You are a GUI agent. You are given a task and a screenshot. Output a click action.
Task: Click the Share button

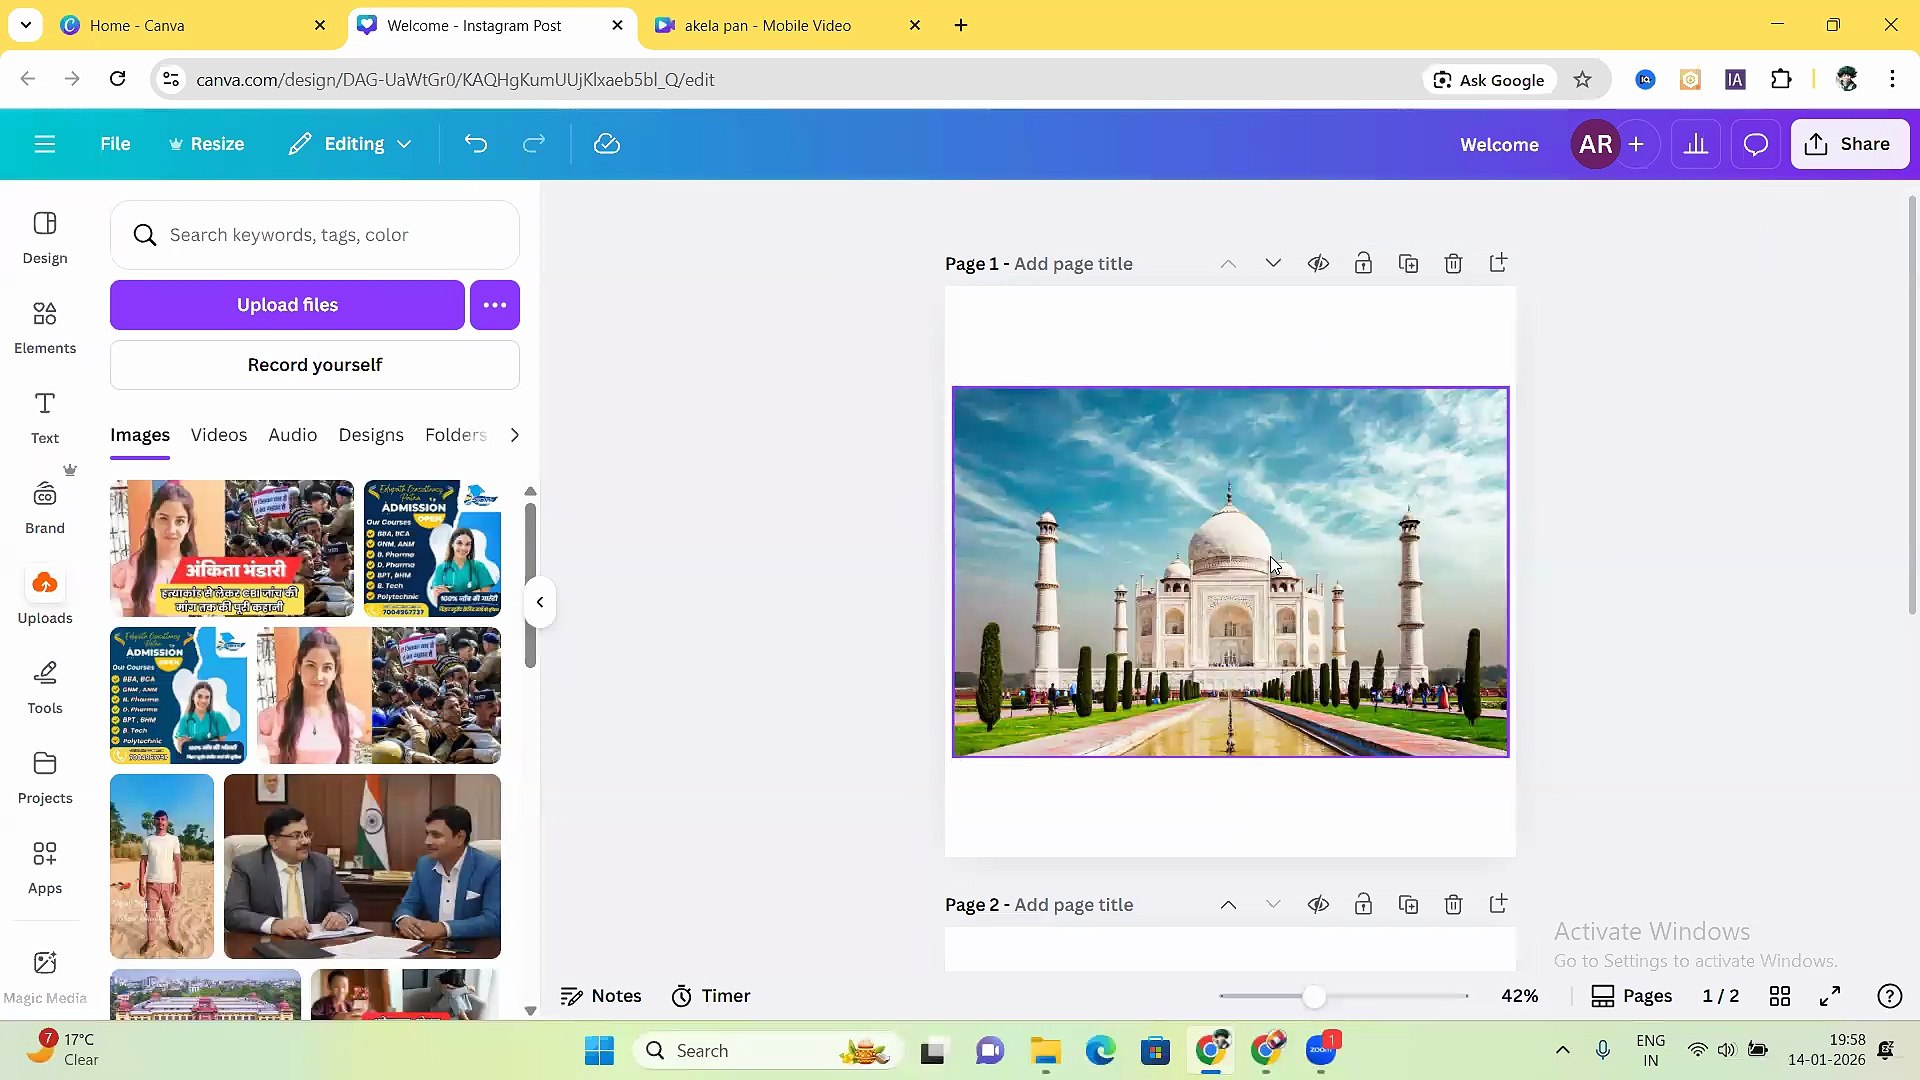click(1849, 143)
